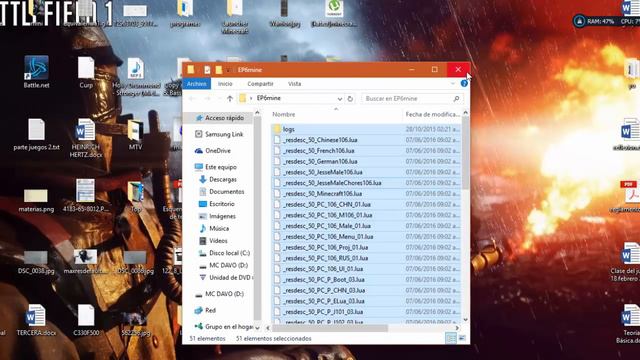Select C330F500 desktop file
This screenshot has width=640, height=360.
[86, 320]
